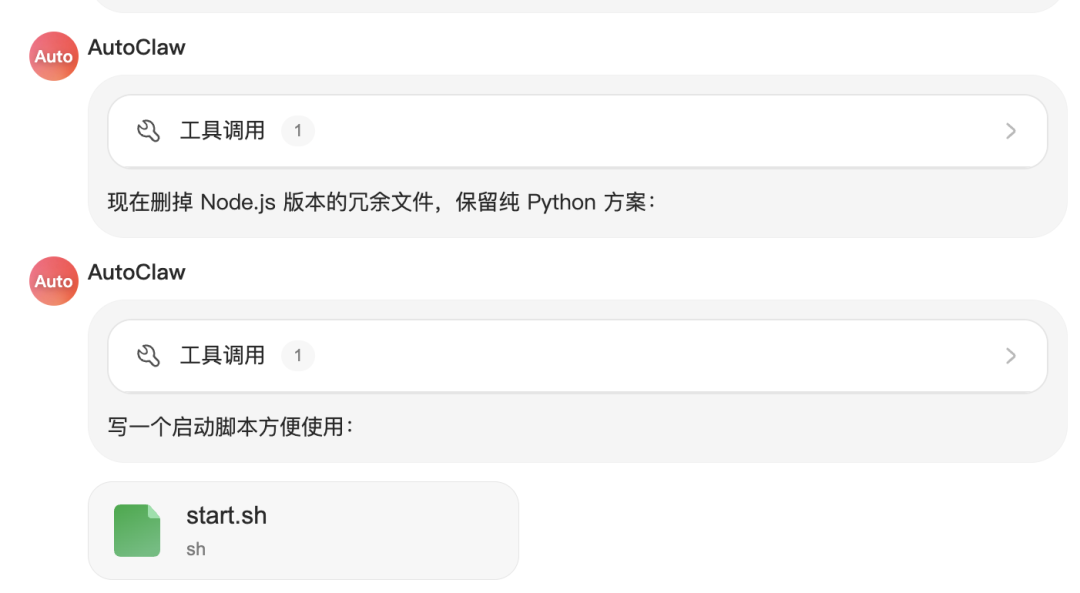Viewport: 1080px width, 593px height.
Task: Click the word Python in the message
Action: coord(561,203)
